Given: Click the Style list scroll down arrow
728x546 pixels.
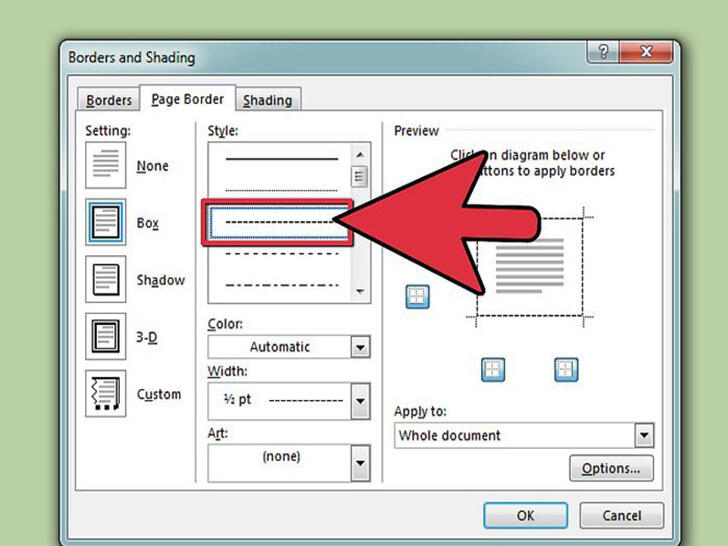Looking at the screenshot, I should coord(360,292).
